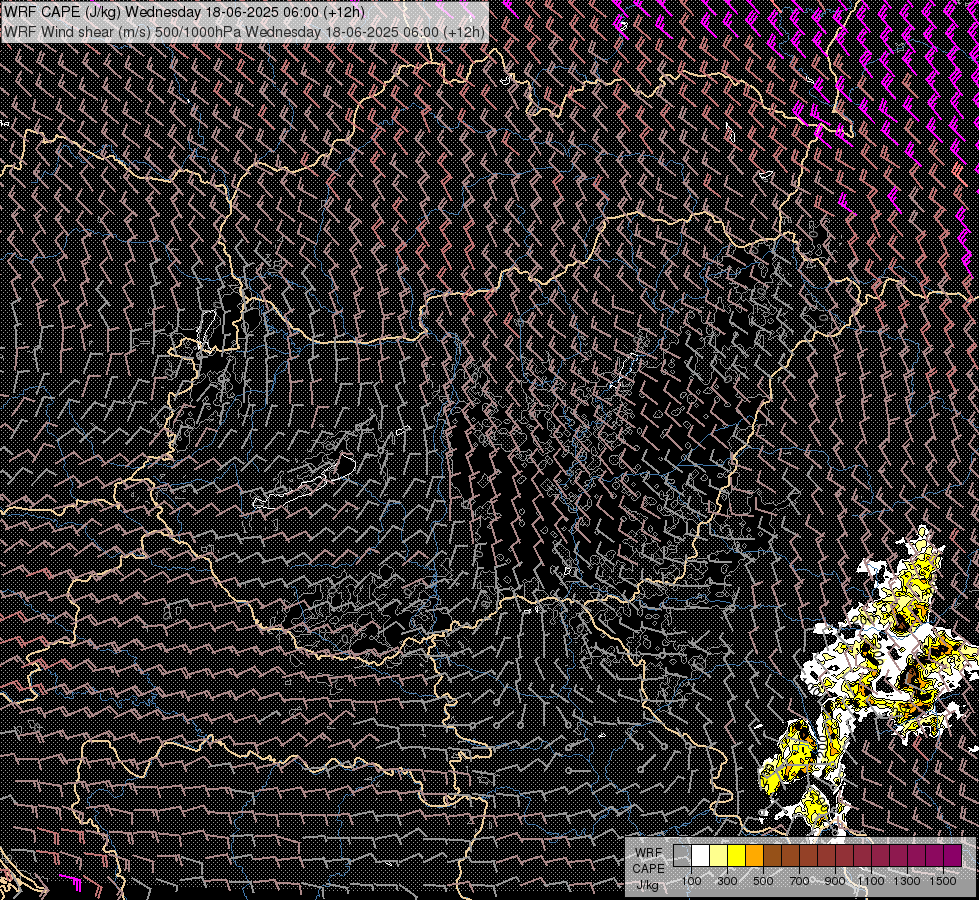Viewport: 979px width, 900px height.
Task: Click the J/kg unit label in legend
Action: coord(648,886)
